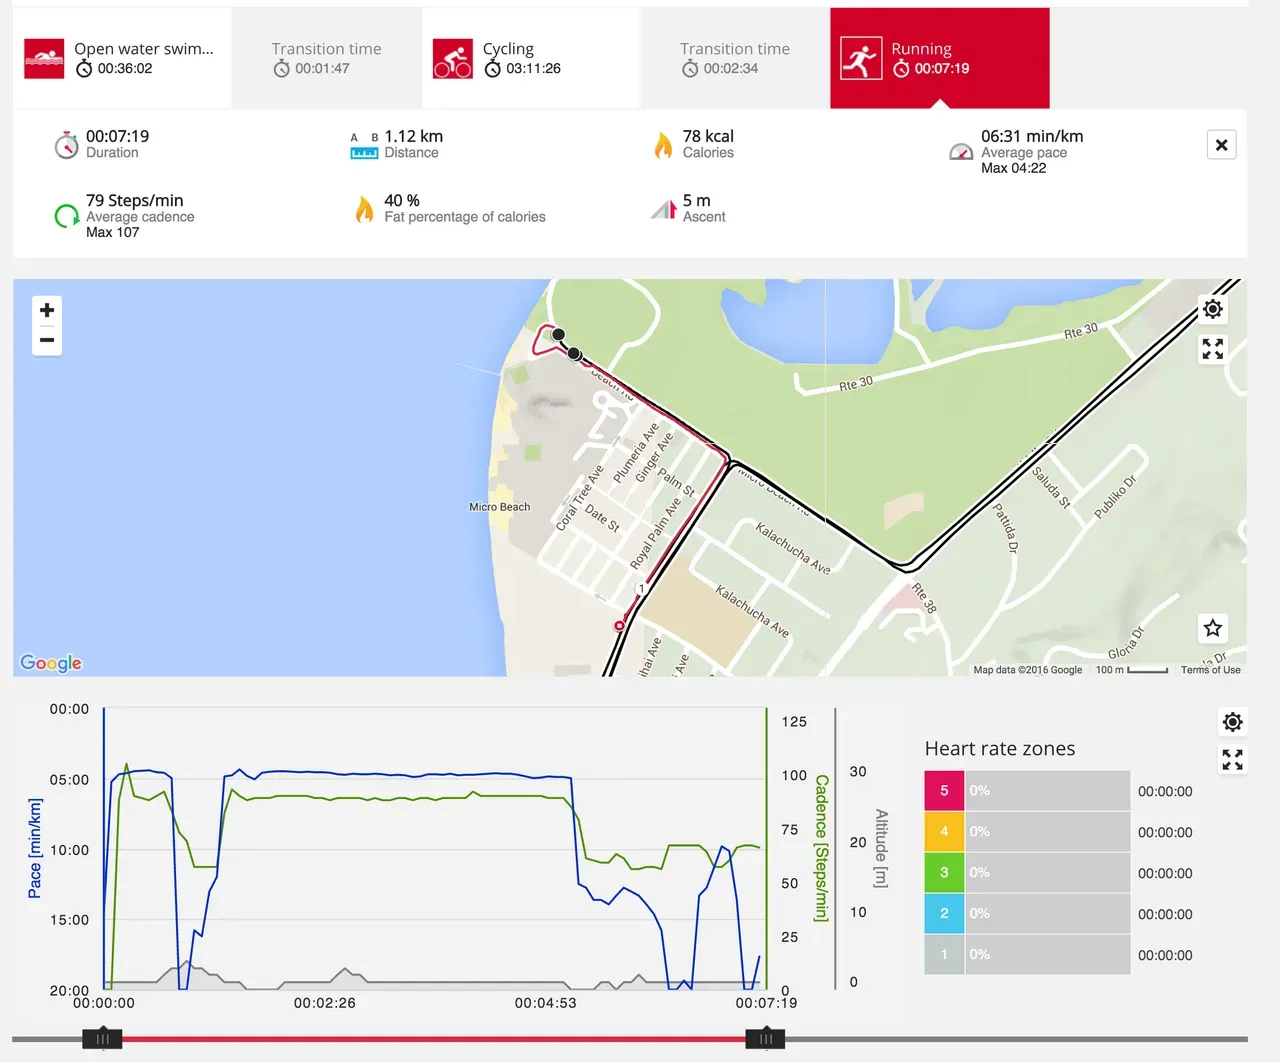1280x1062 pixels.
Task: Expand the map to fullscreen
Action: (x=1212, y=349)
